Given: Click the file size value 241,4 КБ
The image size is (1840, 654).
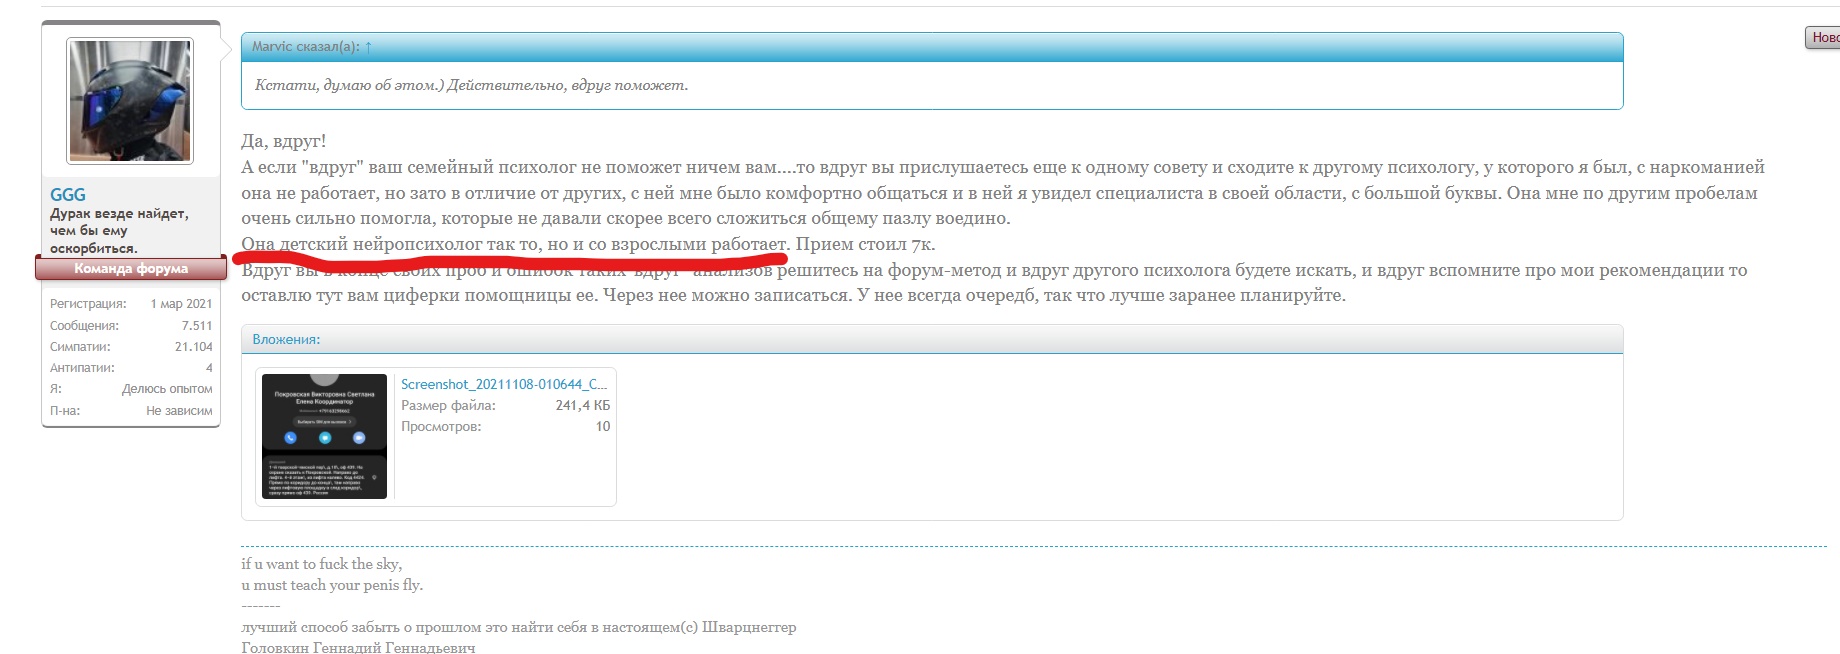Looking at the screenshot, I should pyautogui.click(x=582, y=405).
